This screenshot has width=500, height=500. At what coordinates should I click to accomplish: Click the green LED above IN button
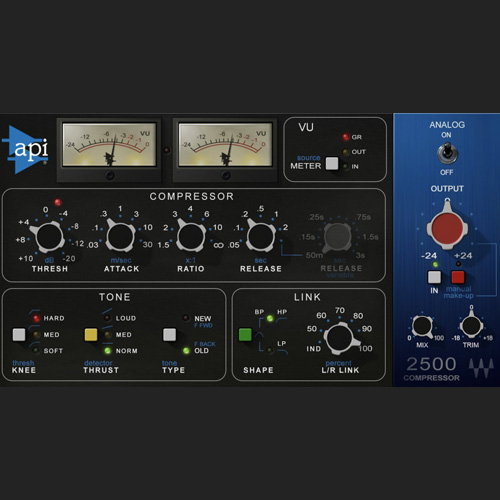coord(435,264)
